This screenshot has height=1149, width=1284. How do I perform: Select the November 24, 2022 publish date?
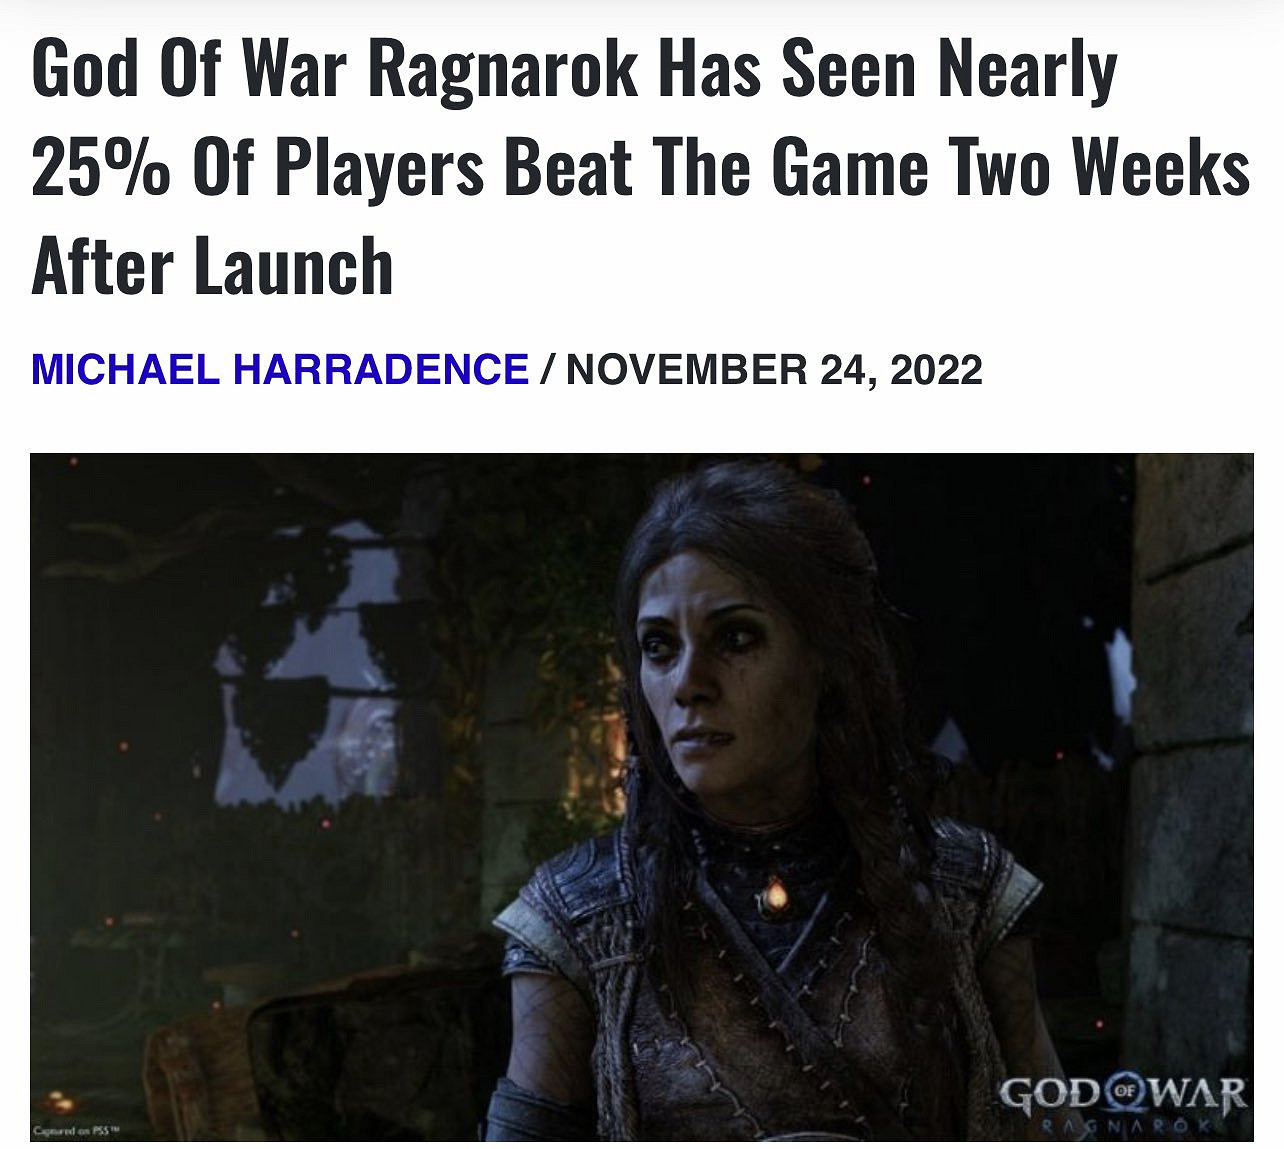click(774, 370)
